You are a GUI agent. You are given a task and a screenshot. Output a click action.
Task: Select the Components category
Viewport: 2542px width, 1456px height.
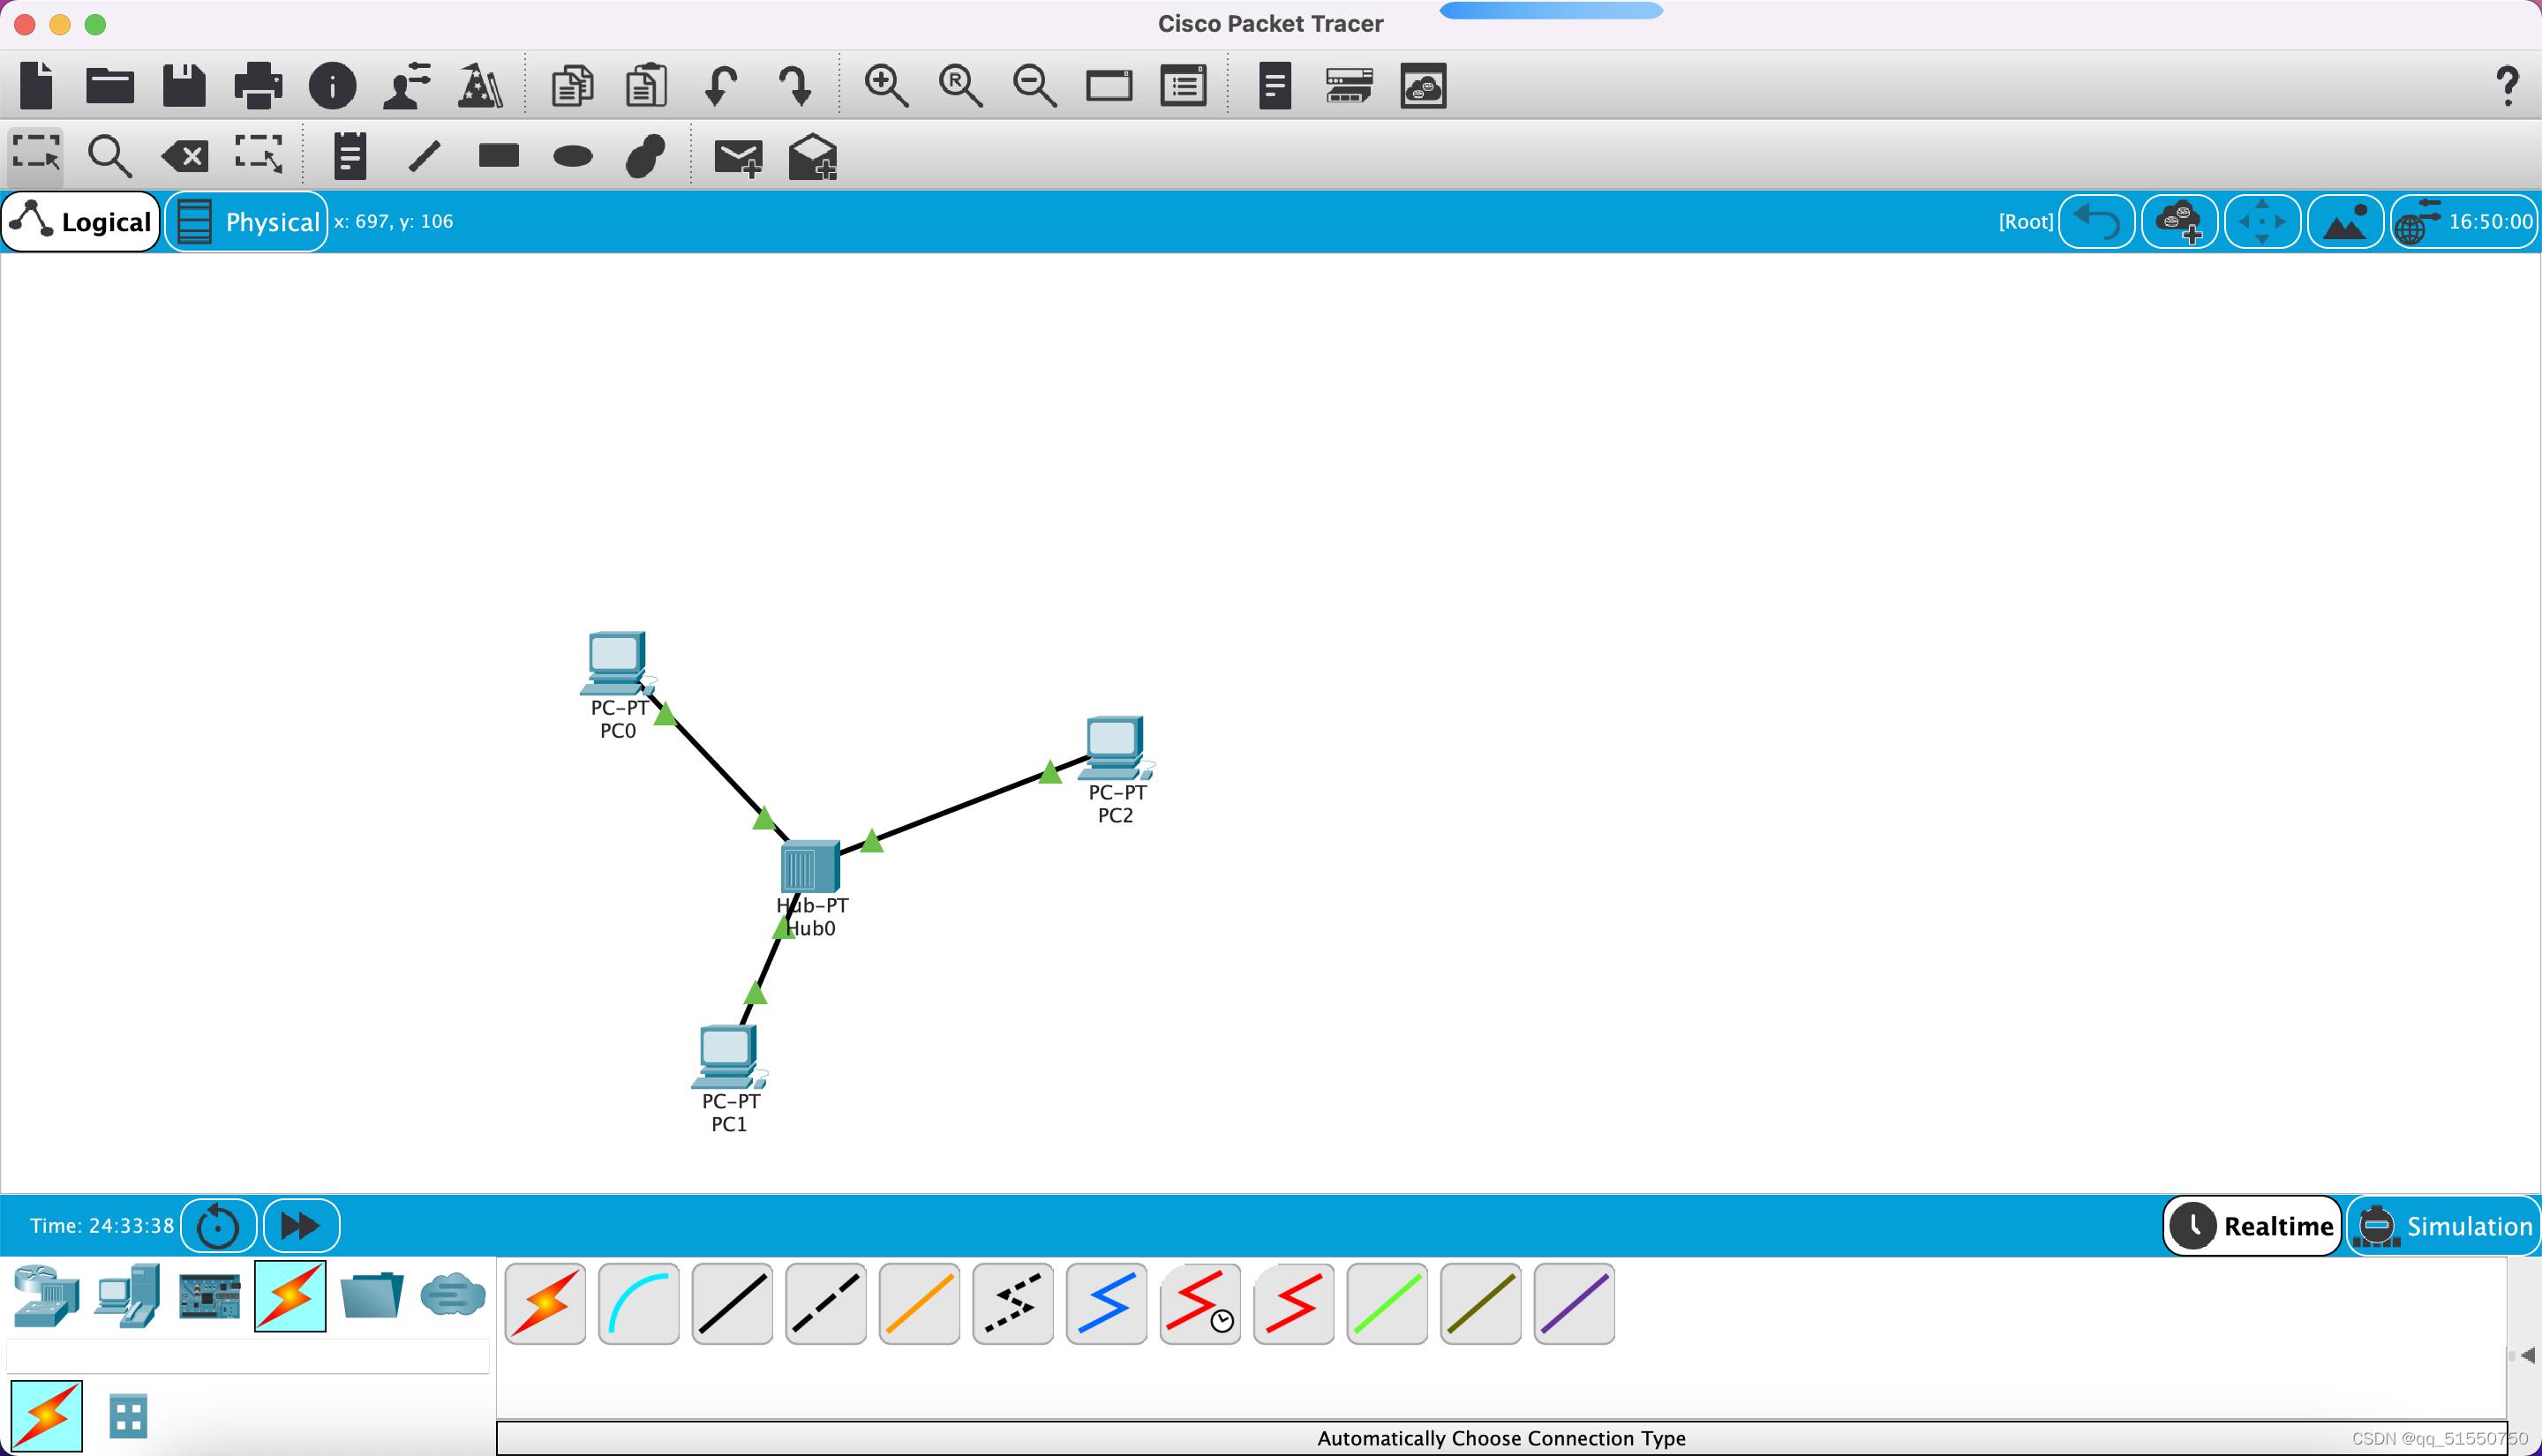[x=209, y=1296]
